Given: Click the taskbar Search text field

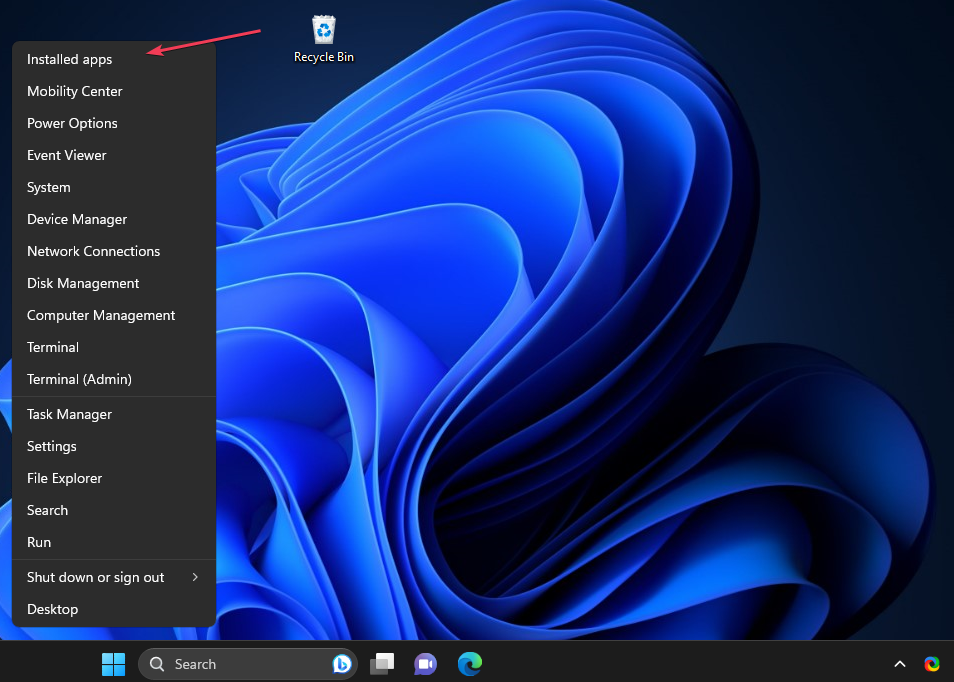Looking at the screenshot, I should [x=240, y=664].
